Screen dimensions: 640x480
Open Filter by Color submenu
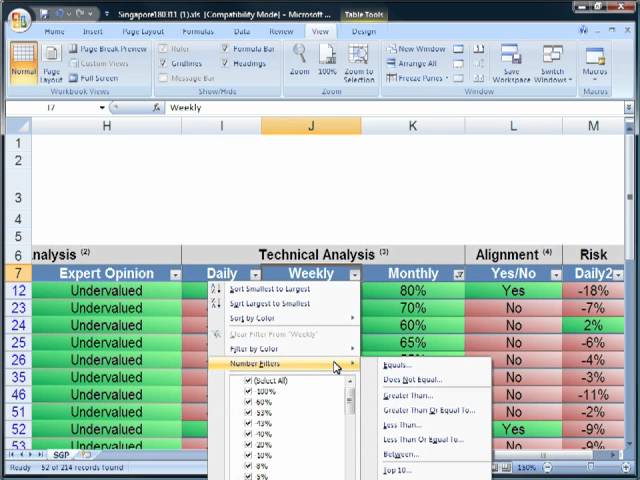pyautogui.click(x=284, y=349)
